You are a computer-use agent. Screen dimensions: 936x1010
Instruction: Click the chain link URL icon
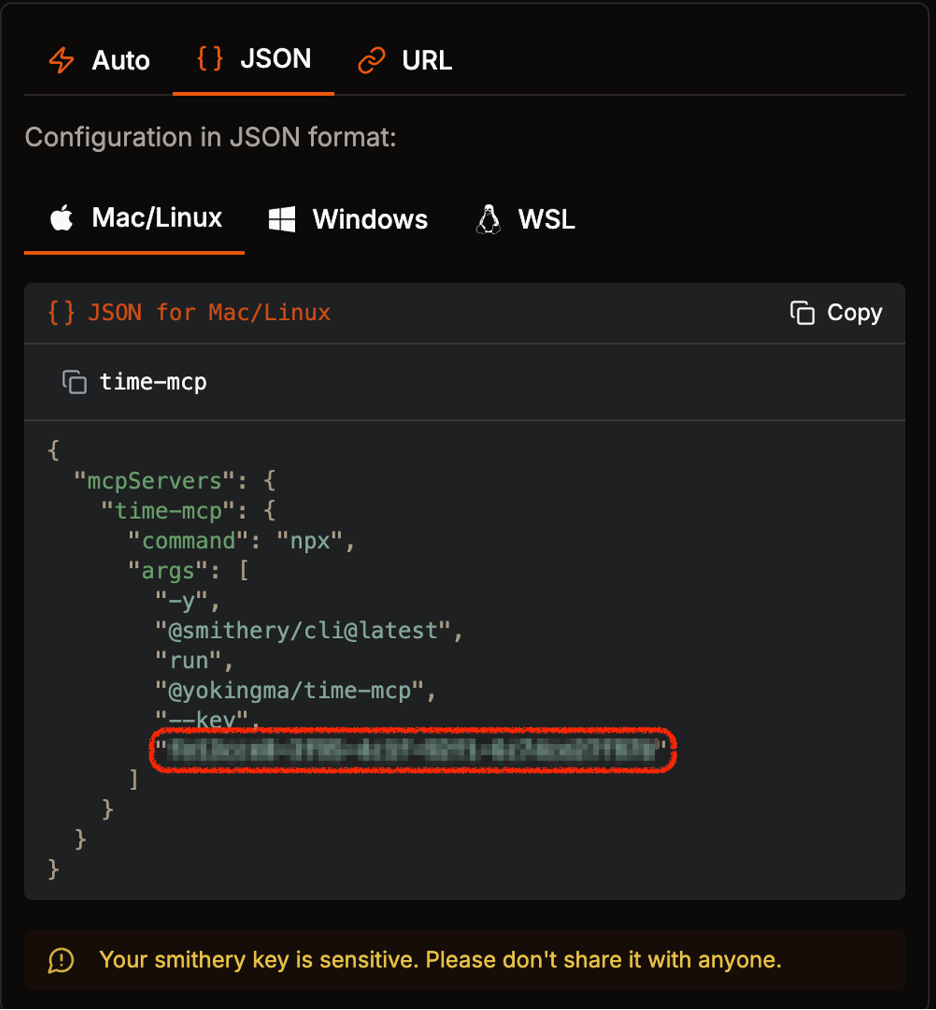point(372,61)
